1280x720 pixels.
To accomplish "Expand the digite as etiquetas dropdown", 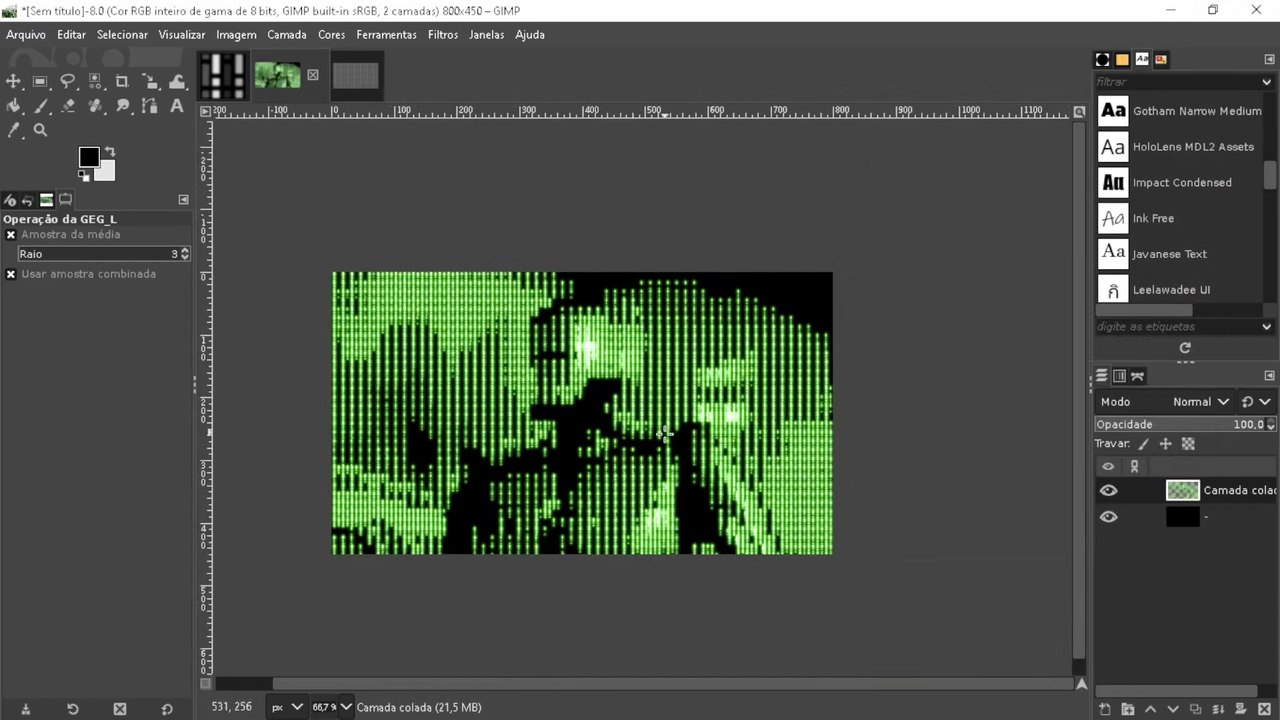I will (1267, 327).
